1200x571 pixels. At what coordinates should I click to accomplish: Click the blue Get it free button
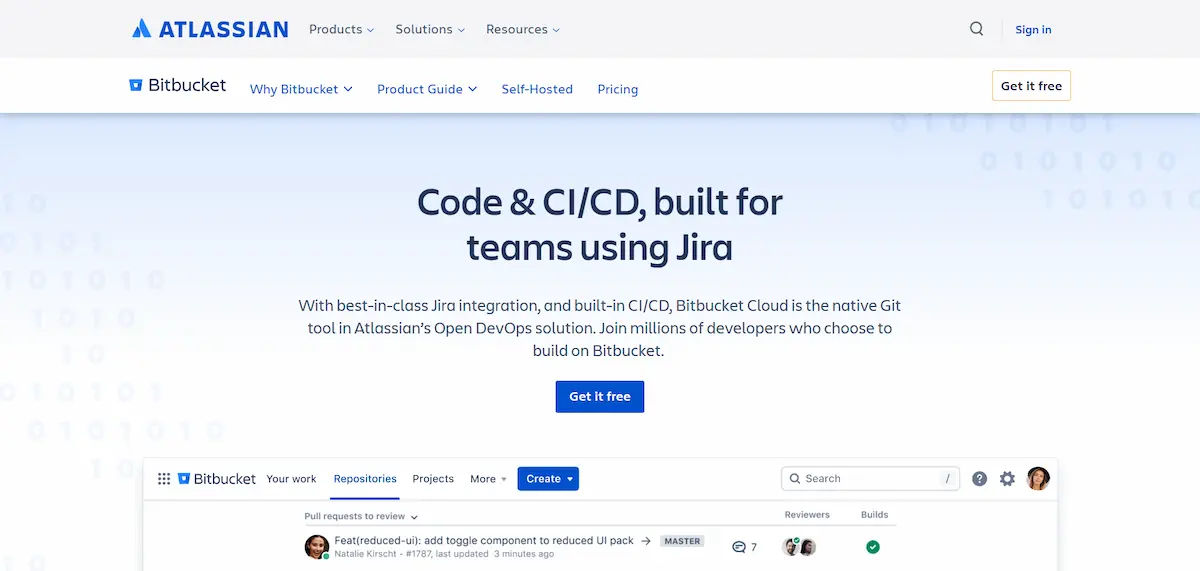[600, 396]
